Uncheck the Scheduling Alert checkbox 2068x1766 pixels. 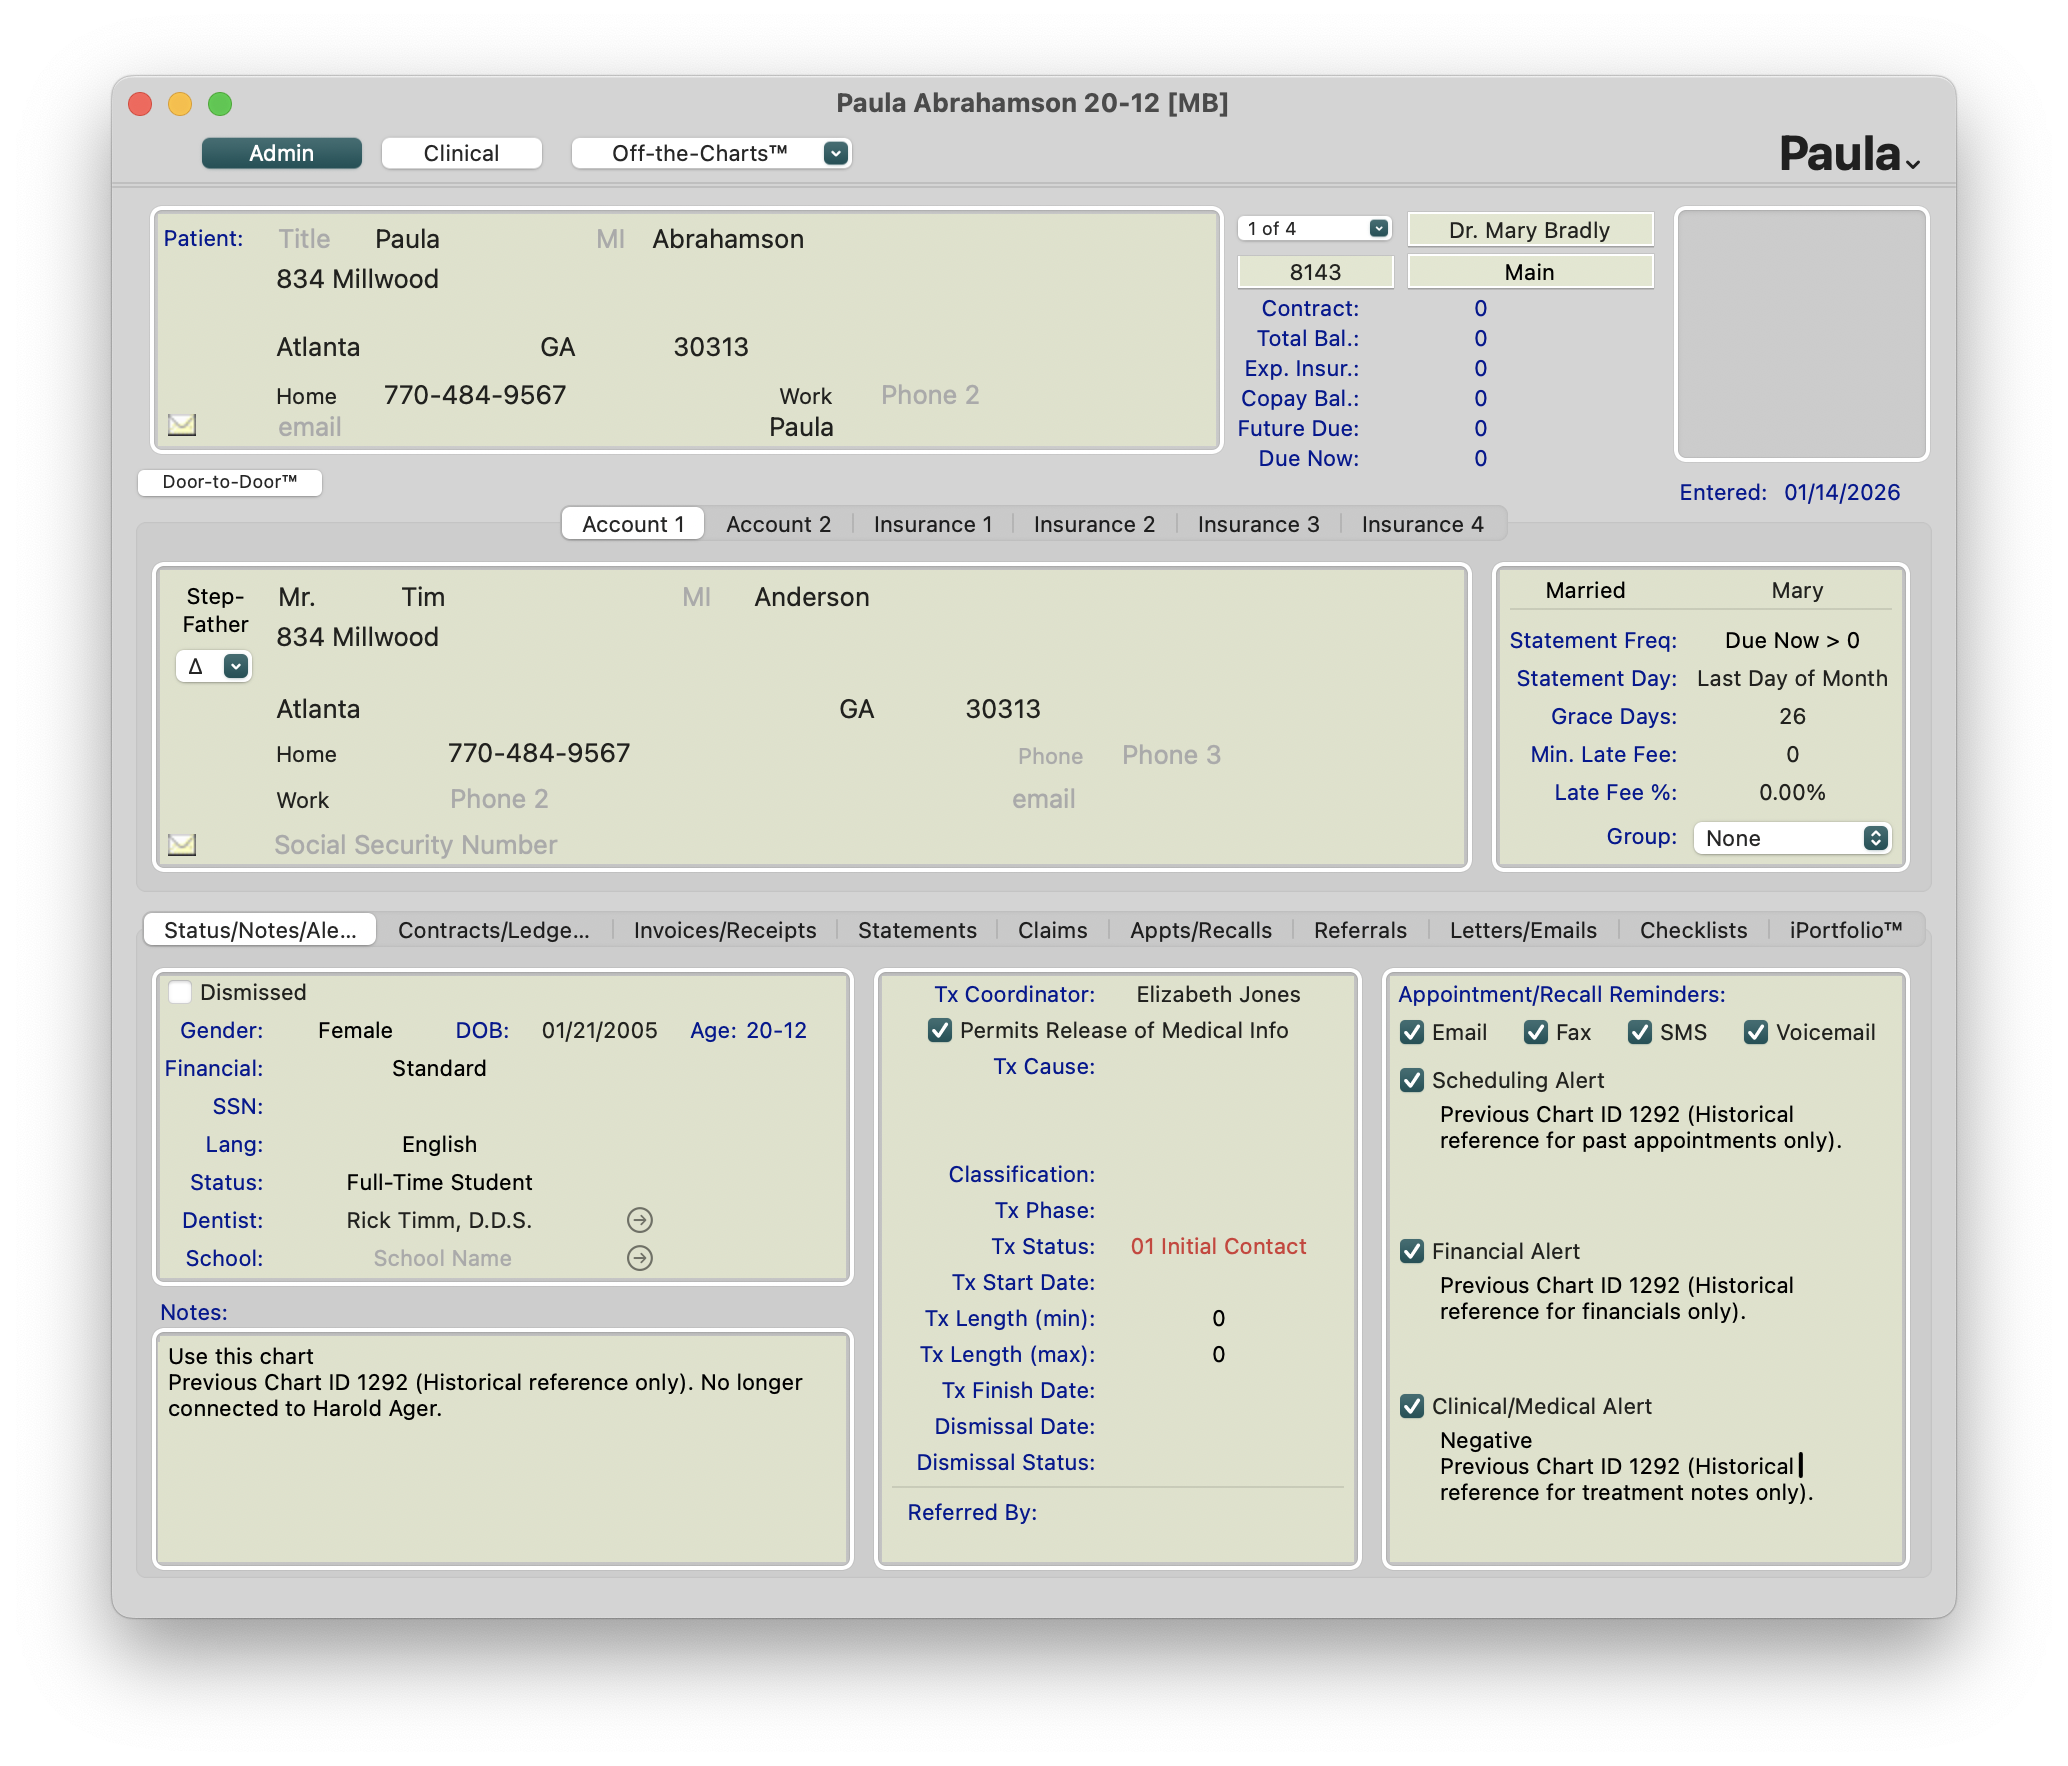[x=1412, y=1080]
